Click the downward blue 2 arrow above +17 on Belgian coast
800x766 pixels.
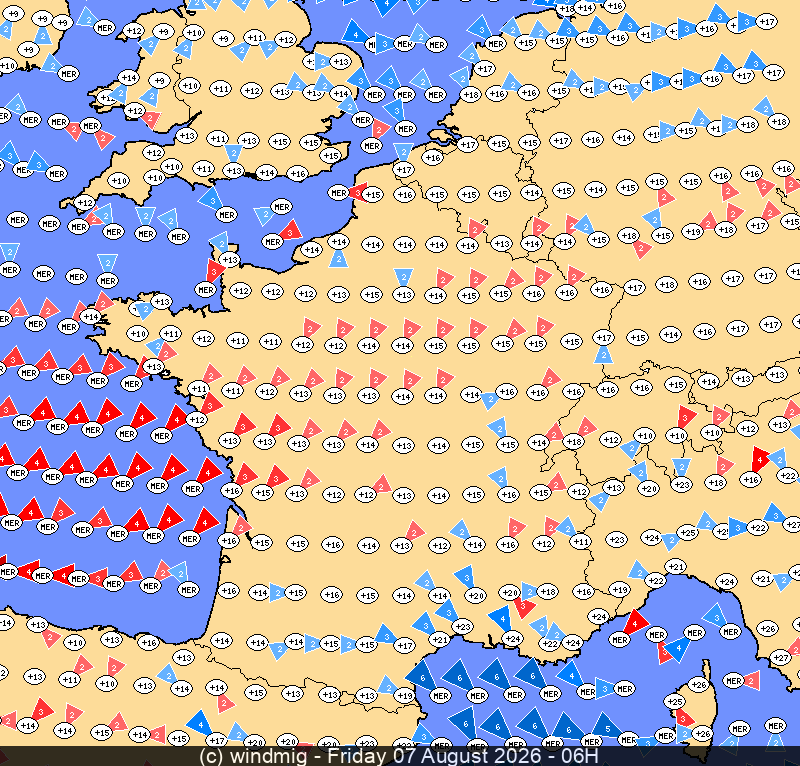(403, 152)
